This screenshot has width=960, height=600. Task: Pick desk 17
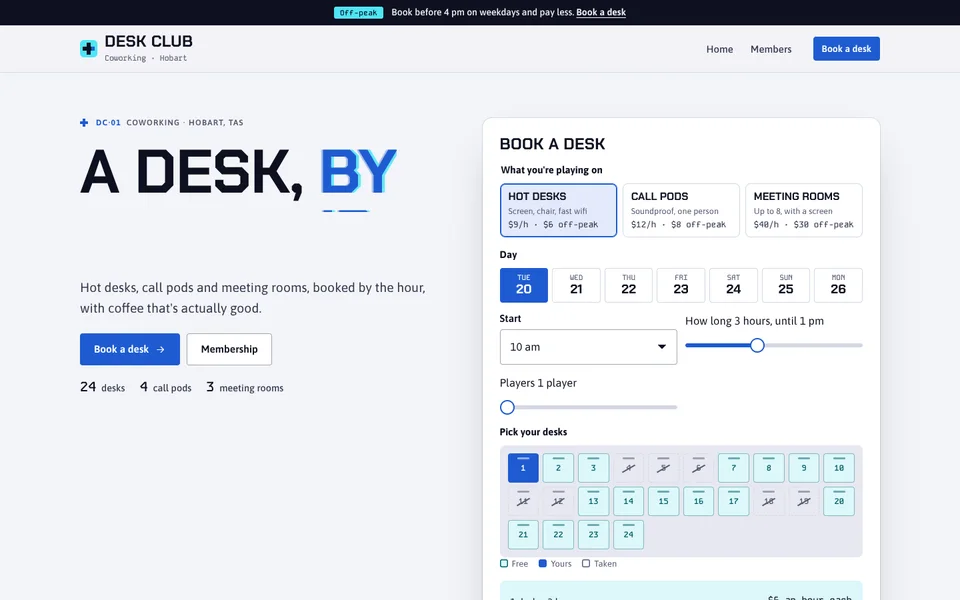pos(733,501)
